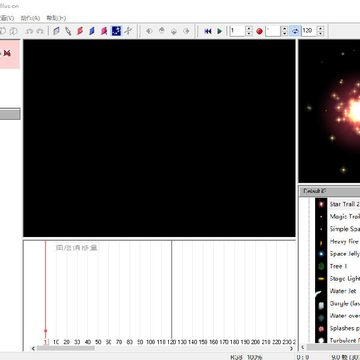360x360 pixels.
Task: Select the Gurgle emitter entry
Action: tap(345, 303)
